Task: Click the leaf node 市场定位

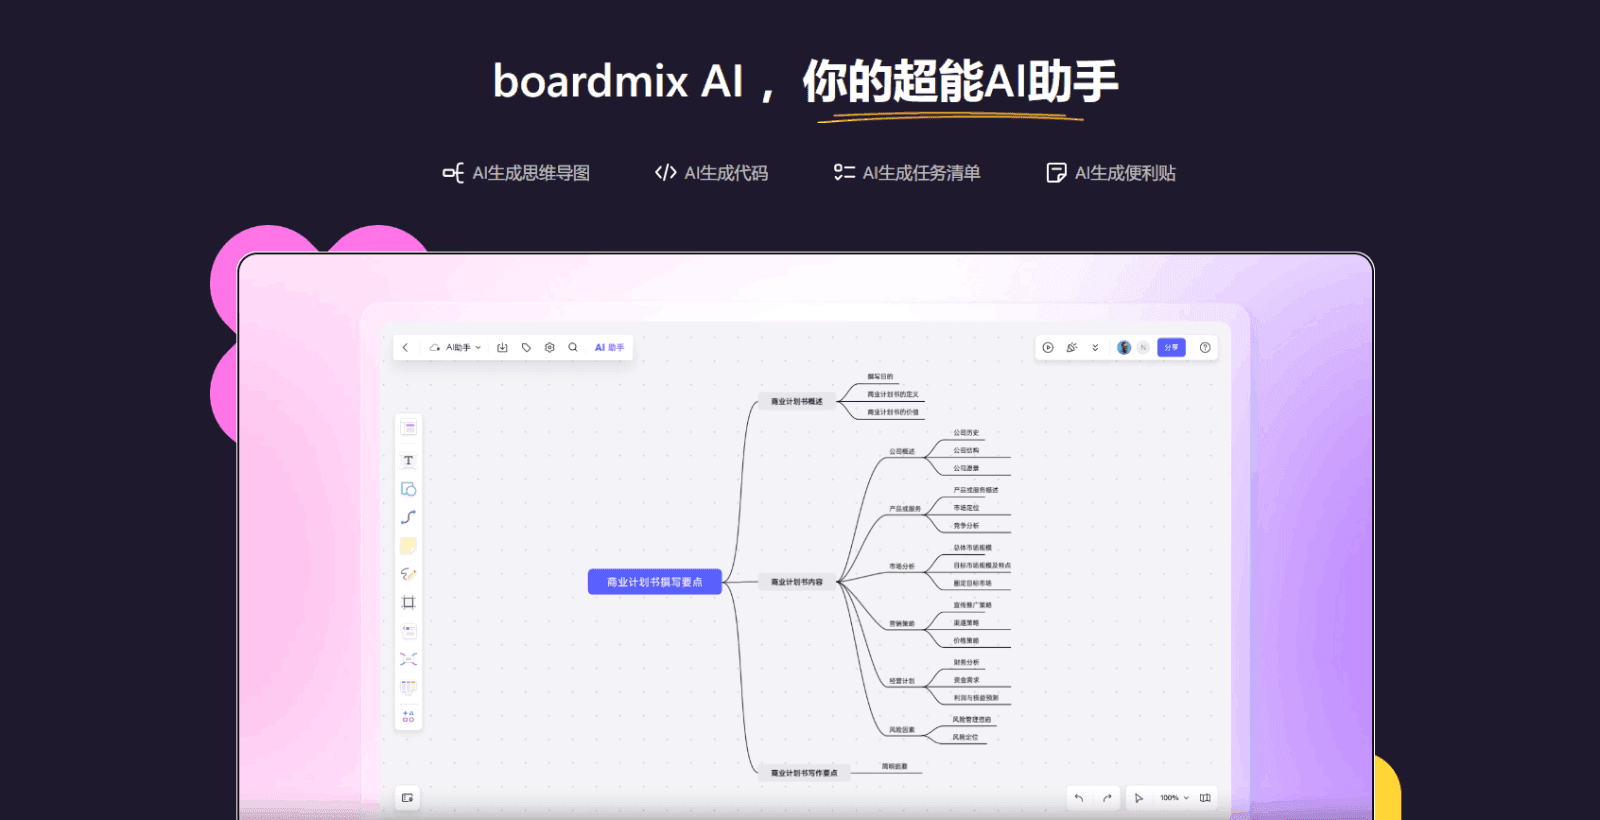Action: click(966, 508)
